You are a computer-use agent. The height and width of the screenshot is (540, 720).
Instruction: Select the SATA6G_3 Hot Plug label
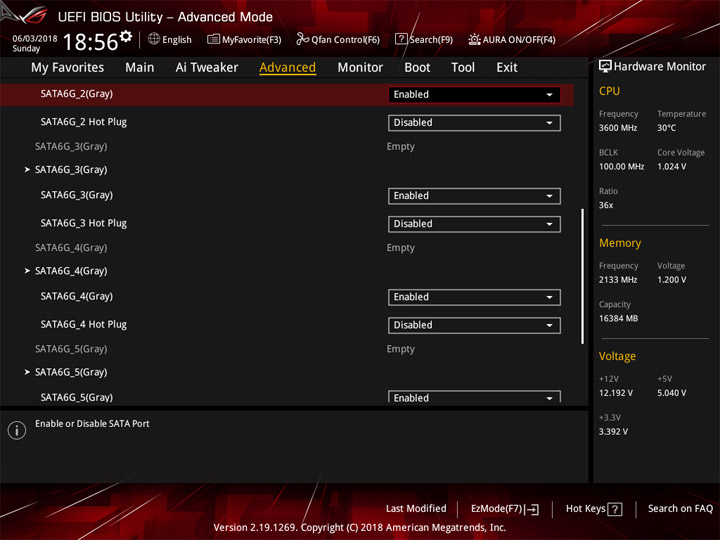(x=84, y=223)
